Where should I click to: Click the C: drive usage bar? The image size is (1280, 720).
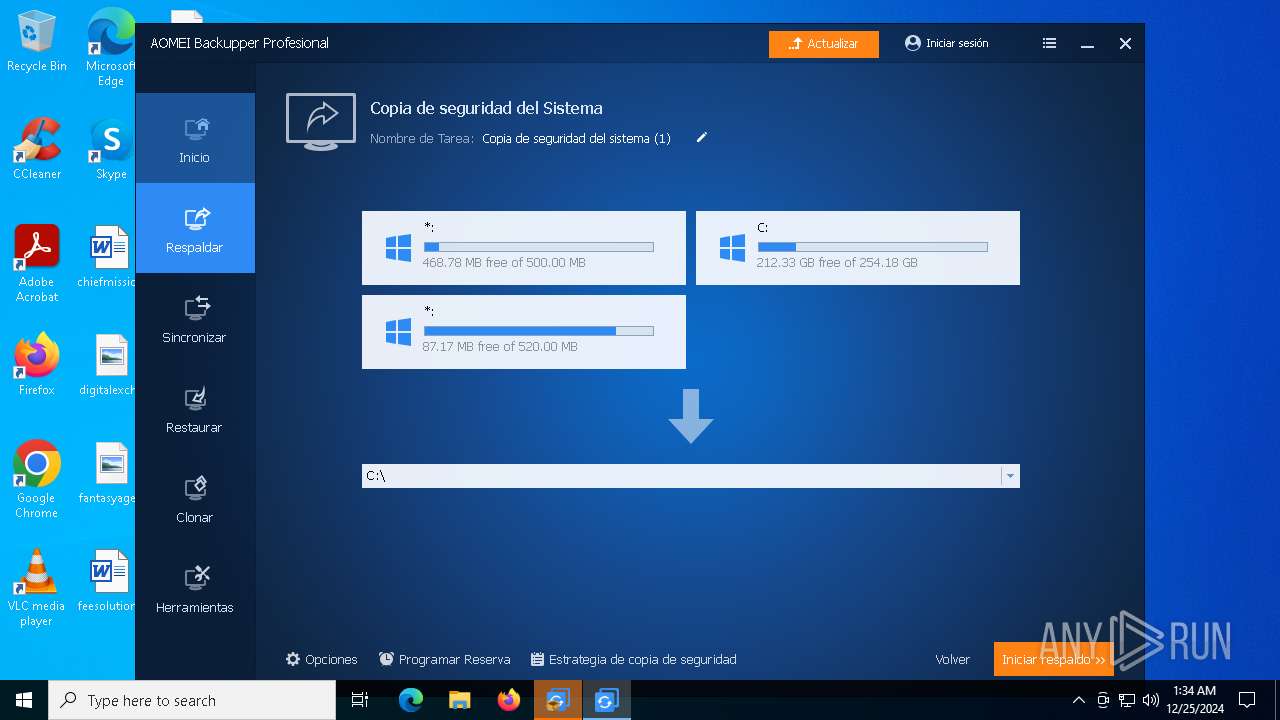click(x=873, y=247)
